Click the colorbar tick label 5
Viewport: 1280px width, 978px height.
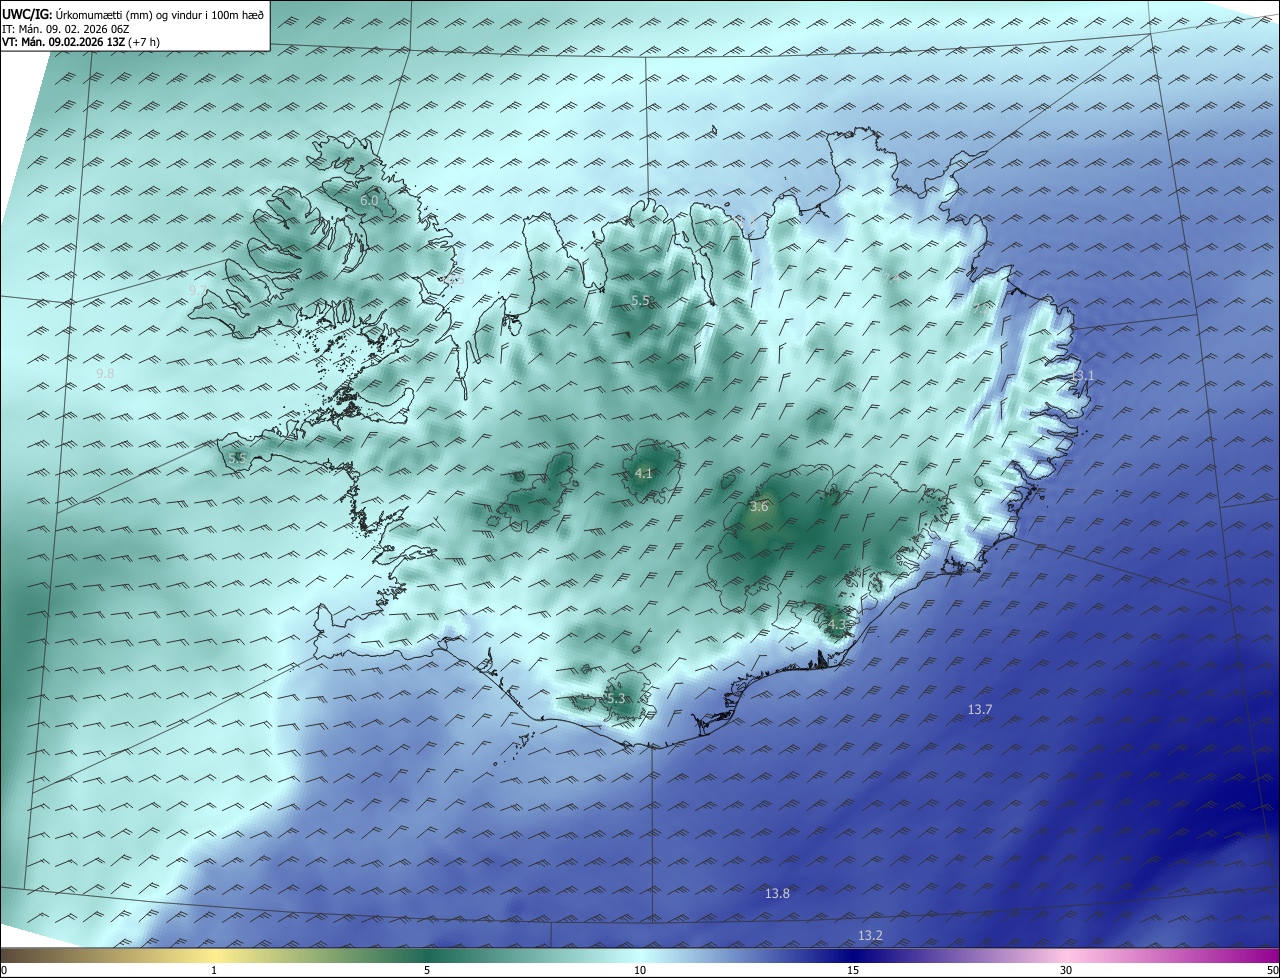(427, 970)
